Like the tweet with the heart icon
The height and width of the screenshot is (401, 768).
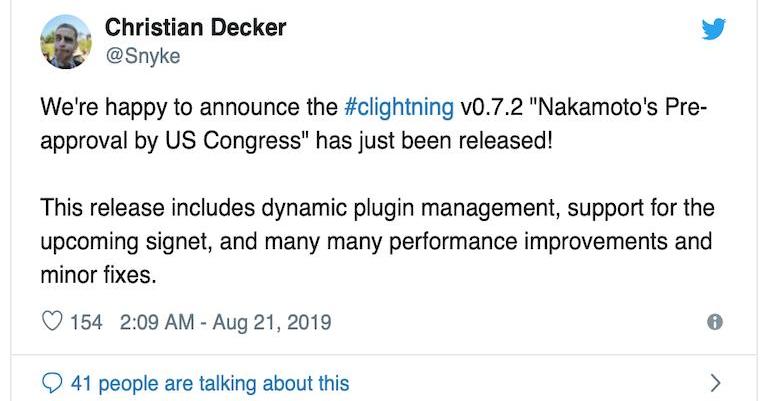[x=52, y=322]
